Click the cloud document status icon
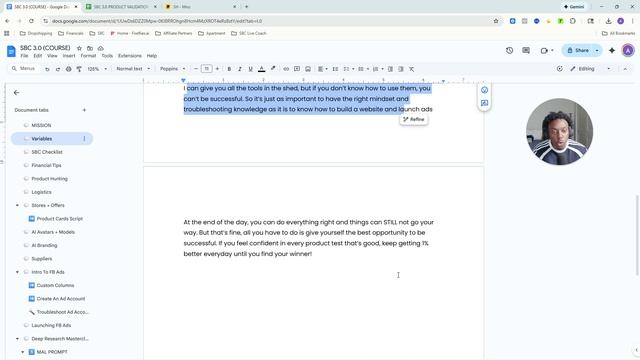Viewport: 640px width, 360px height. pyautogui.click(x=100, y=48)
